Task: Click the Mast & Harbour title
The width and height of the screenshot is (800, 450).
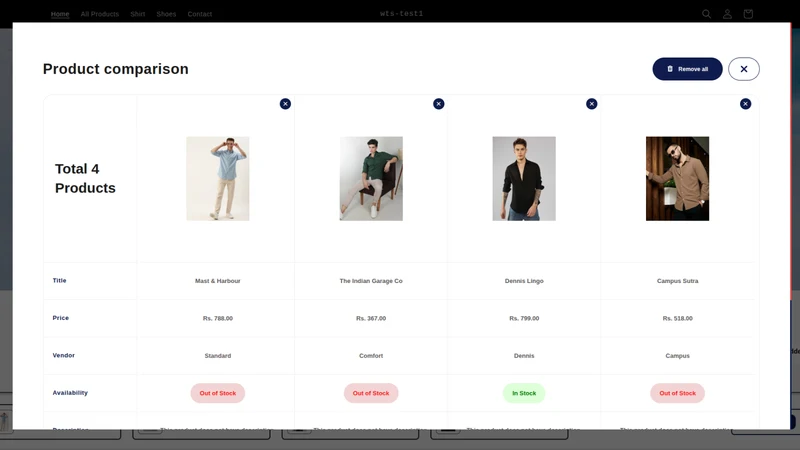Action: (218, 281)
